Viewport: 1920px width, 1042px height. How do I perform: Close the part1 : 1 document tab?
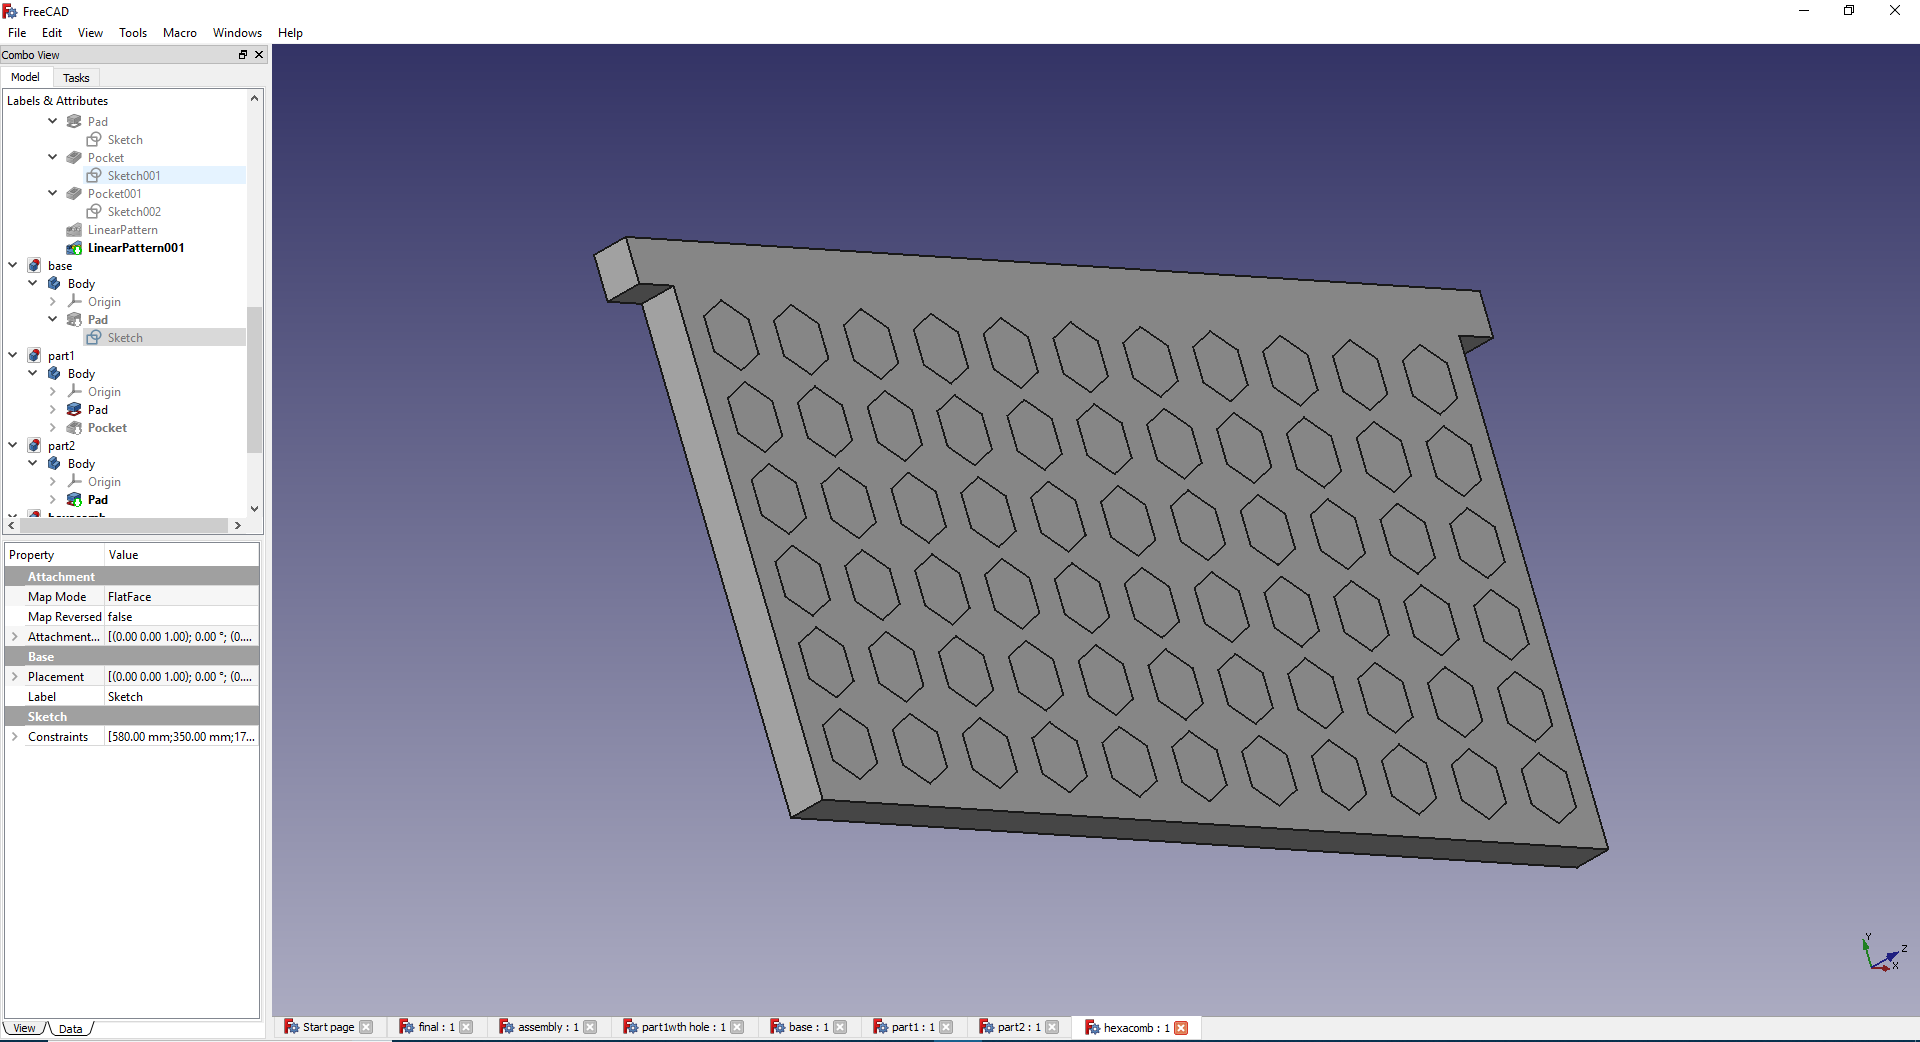pos(946,1027)
